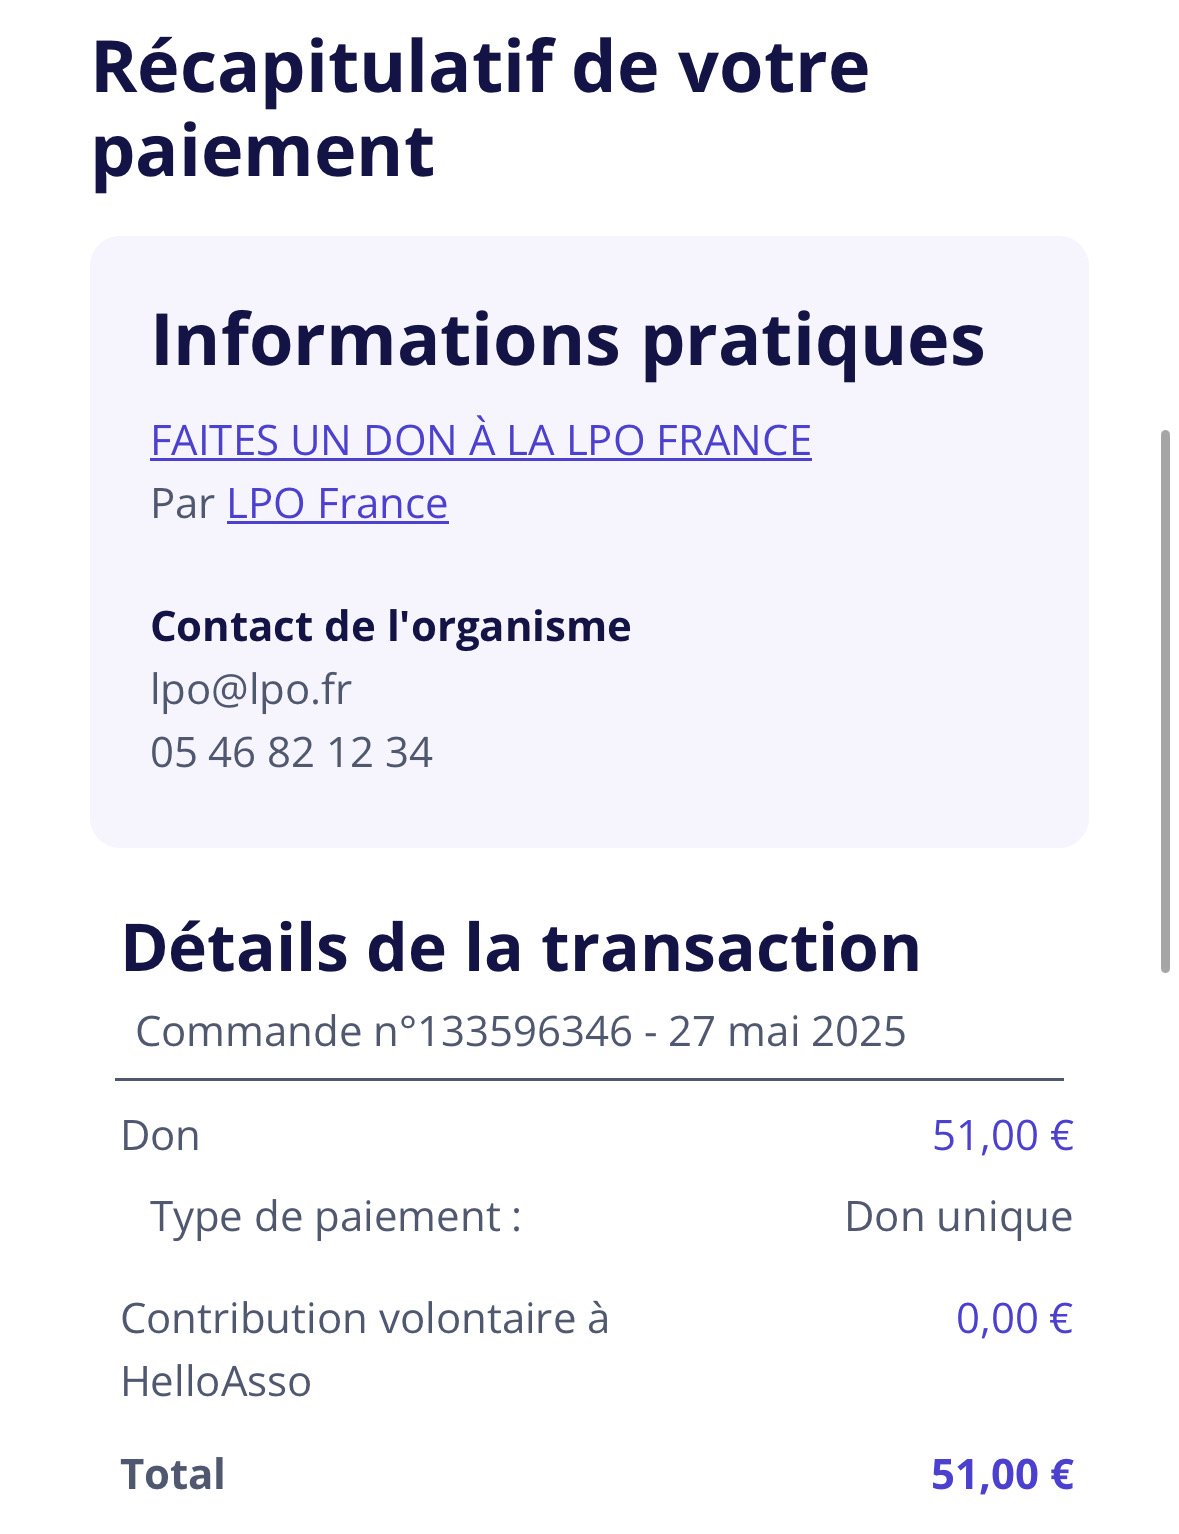
Task: Click the Commande n°133596346 order line
Action: pos(385,1031)
